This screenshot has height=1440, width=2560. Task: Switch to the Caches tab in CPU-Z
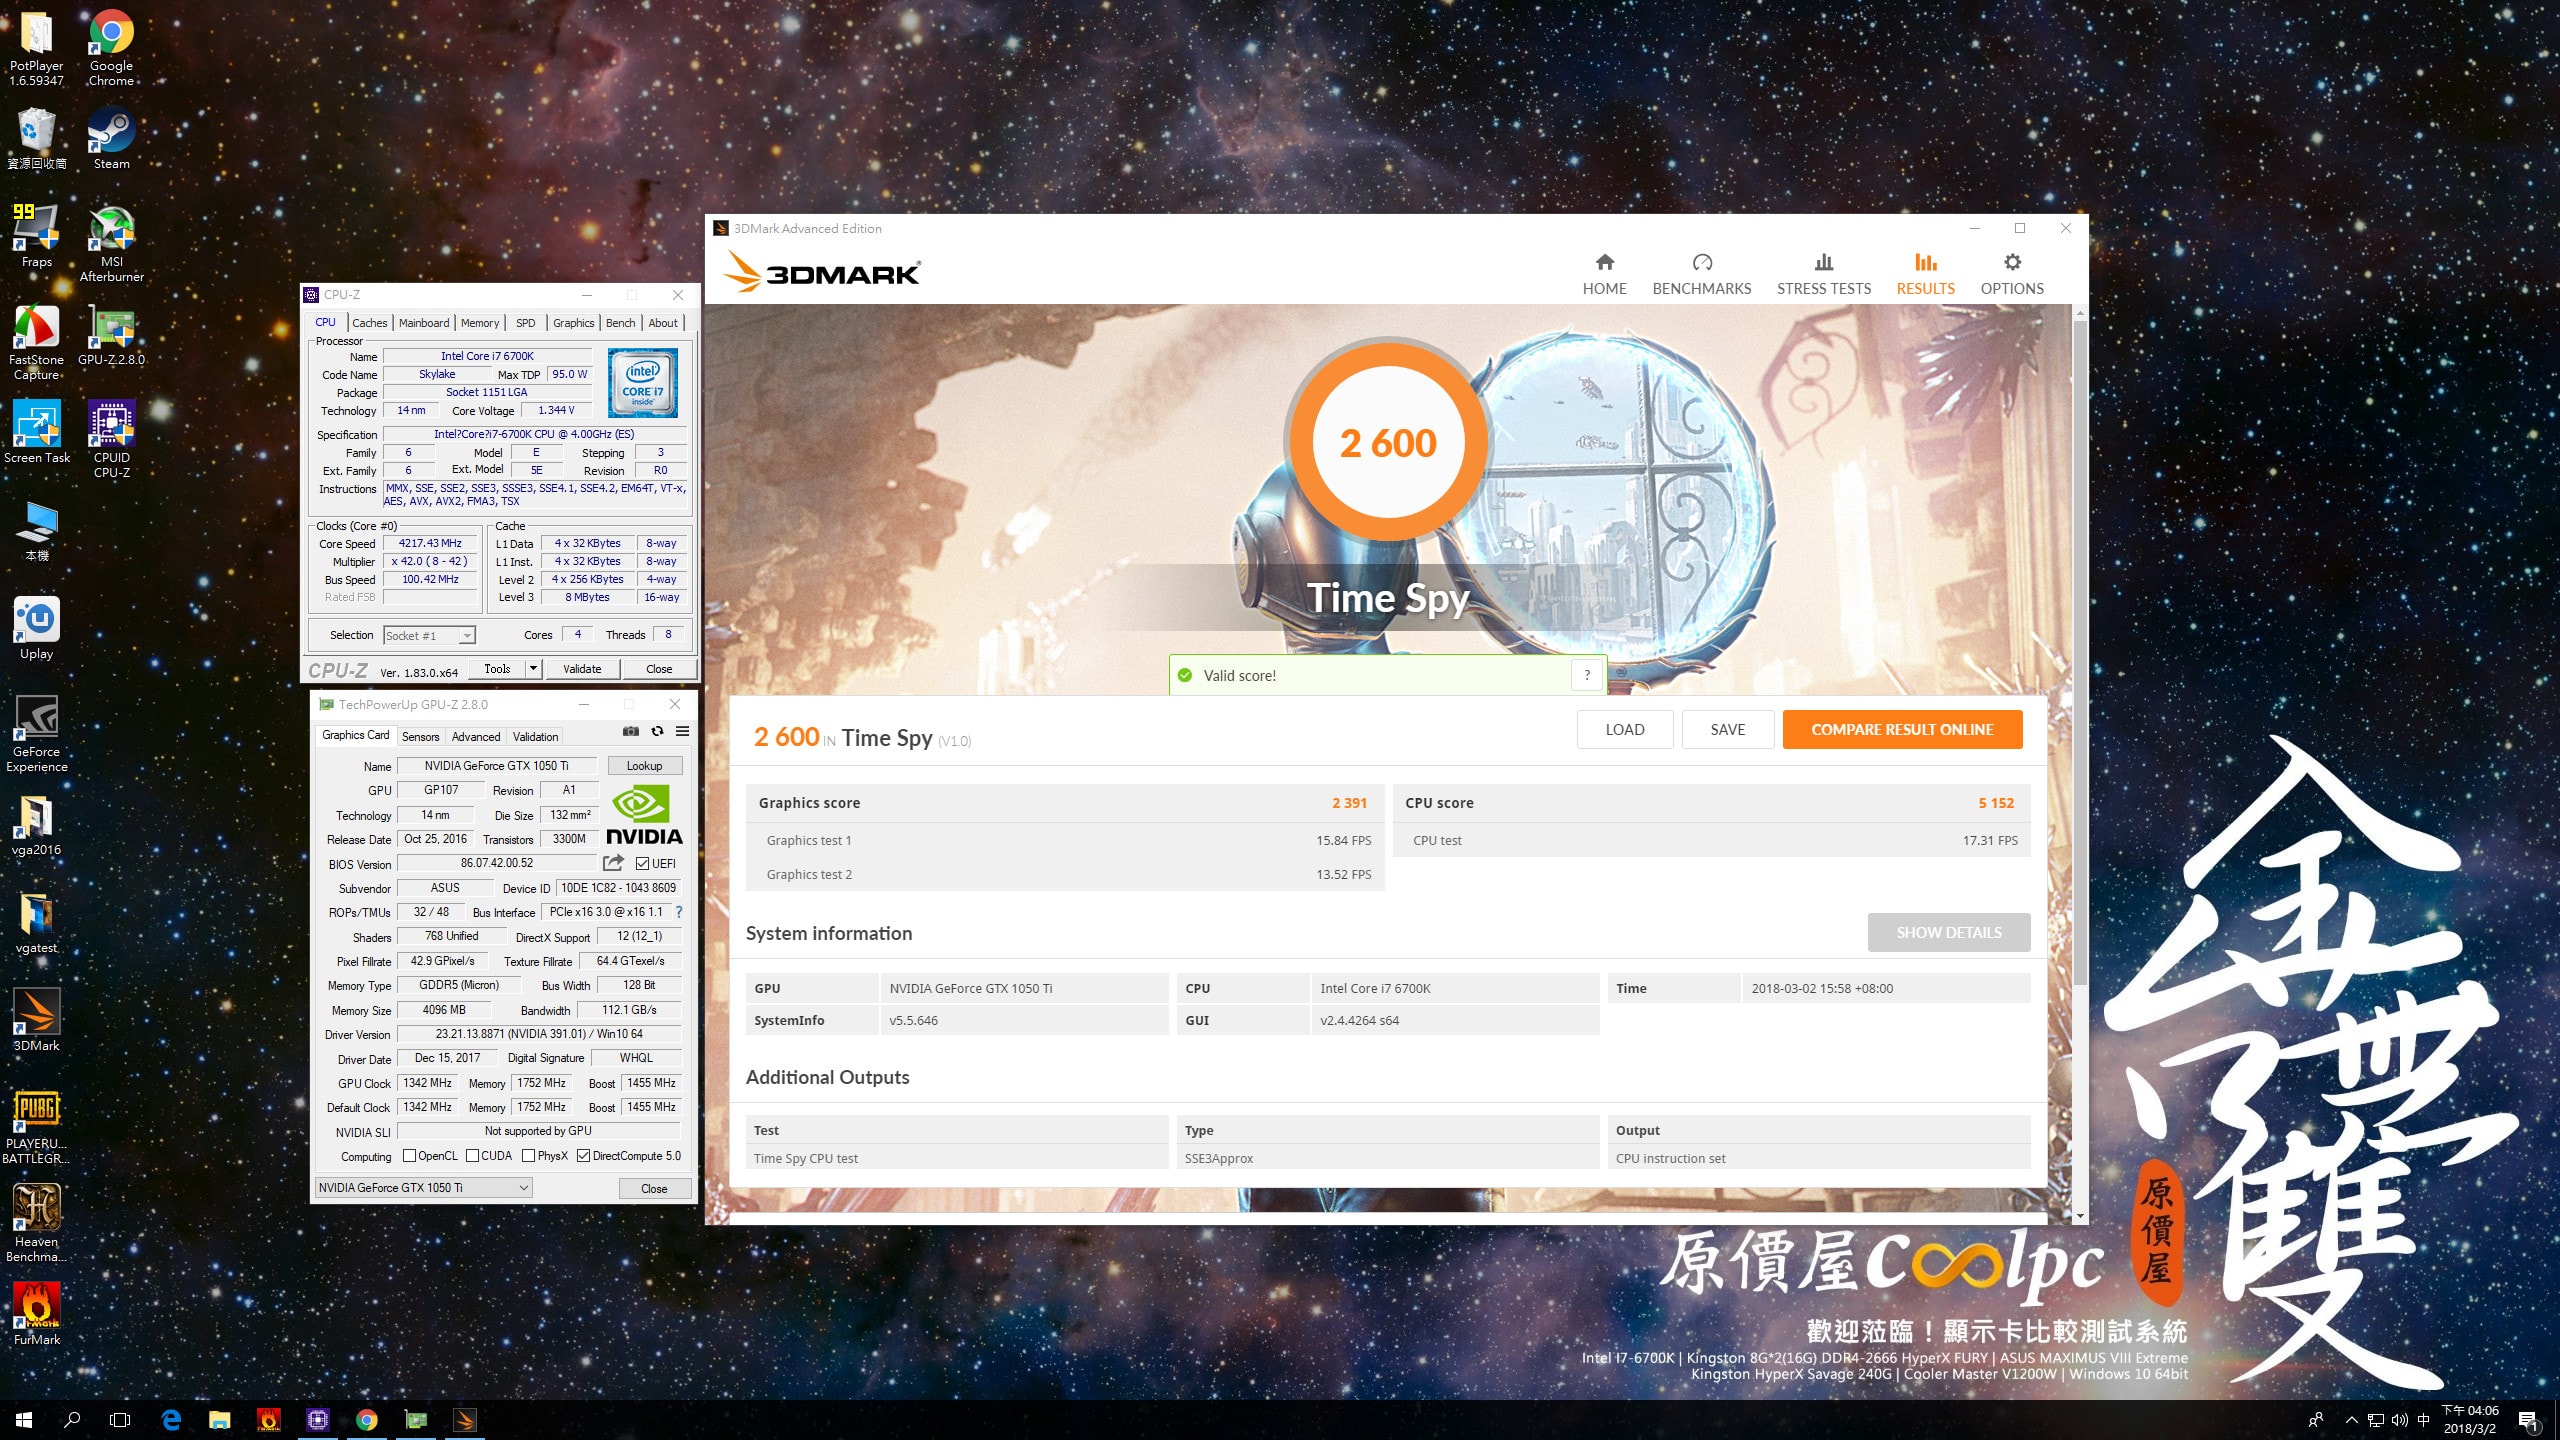coord(369,322)
